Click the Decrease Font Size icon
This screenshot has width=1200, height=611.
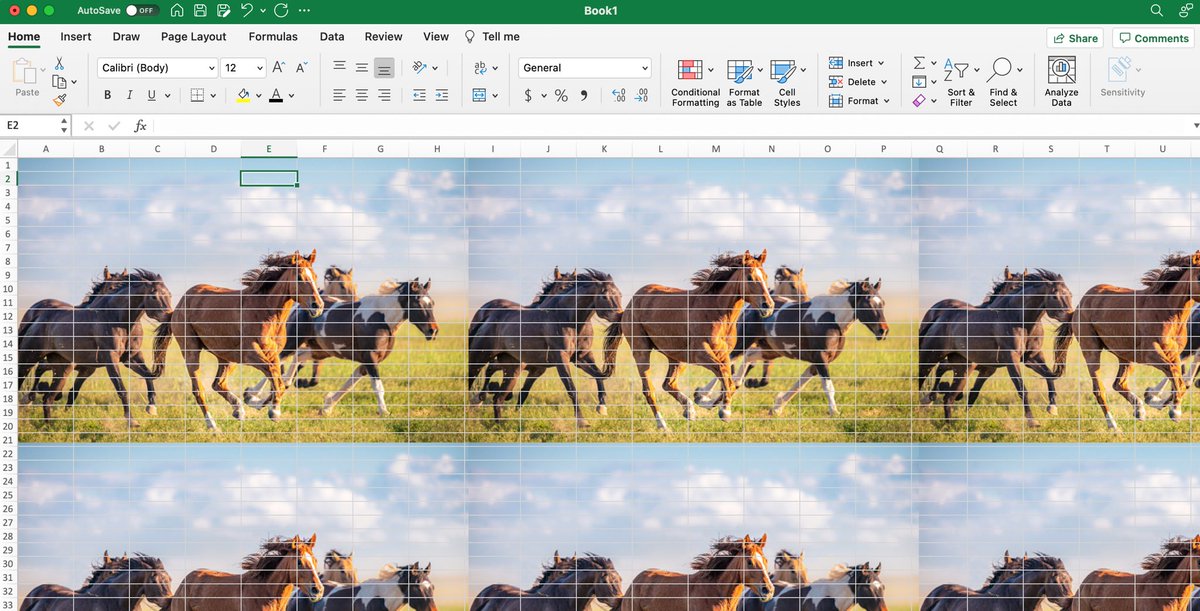300,67
